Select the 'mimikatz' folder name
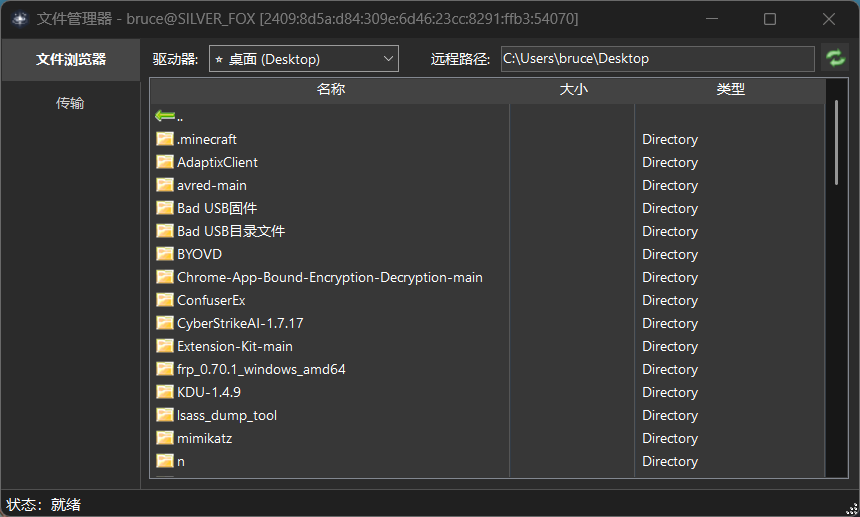 [x=205, y=439]
